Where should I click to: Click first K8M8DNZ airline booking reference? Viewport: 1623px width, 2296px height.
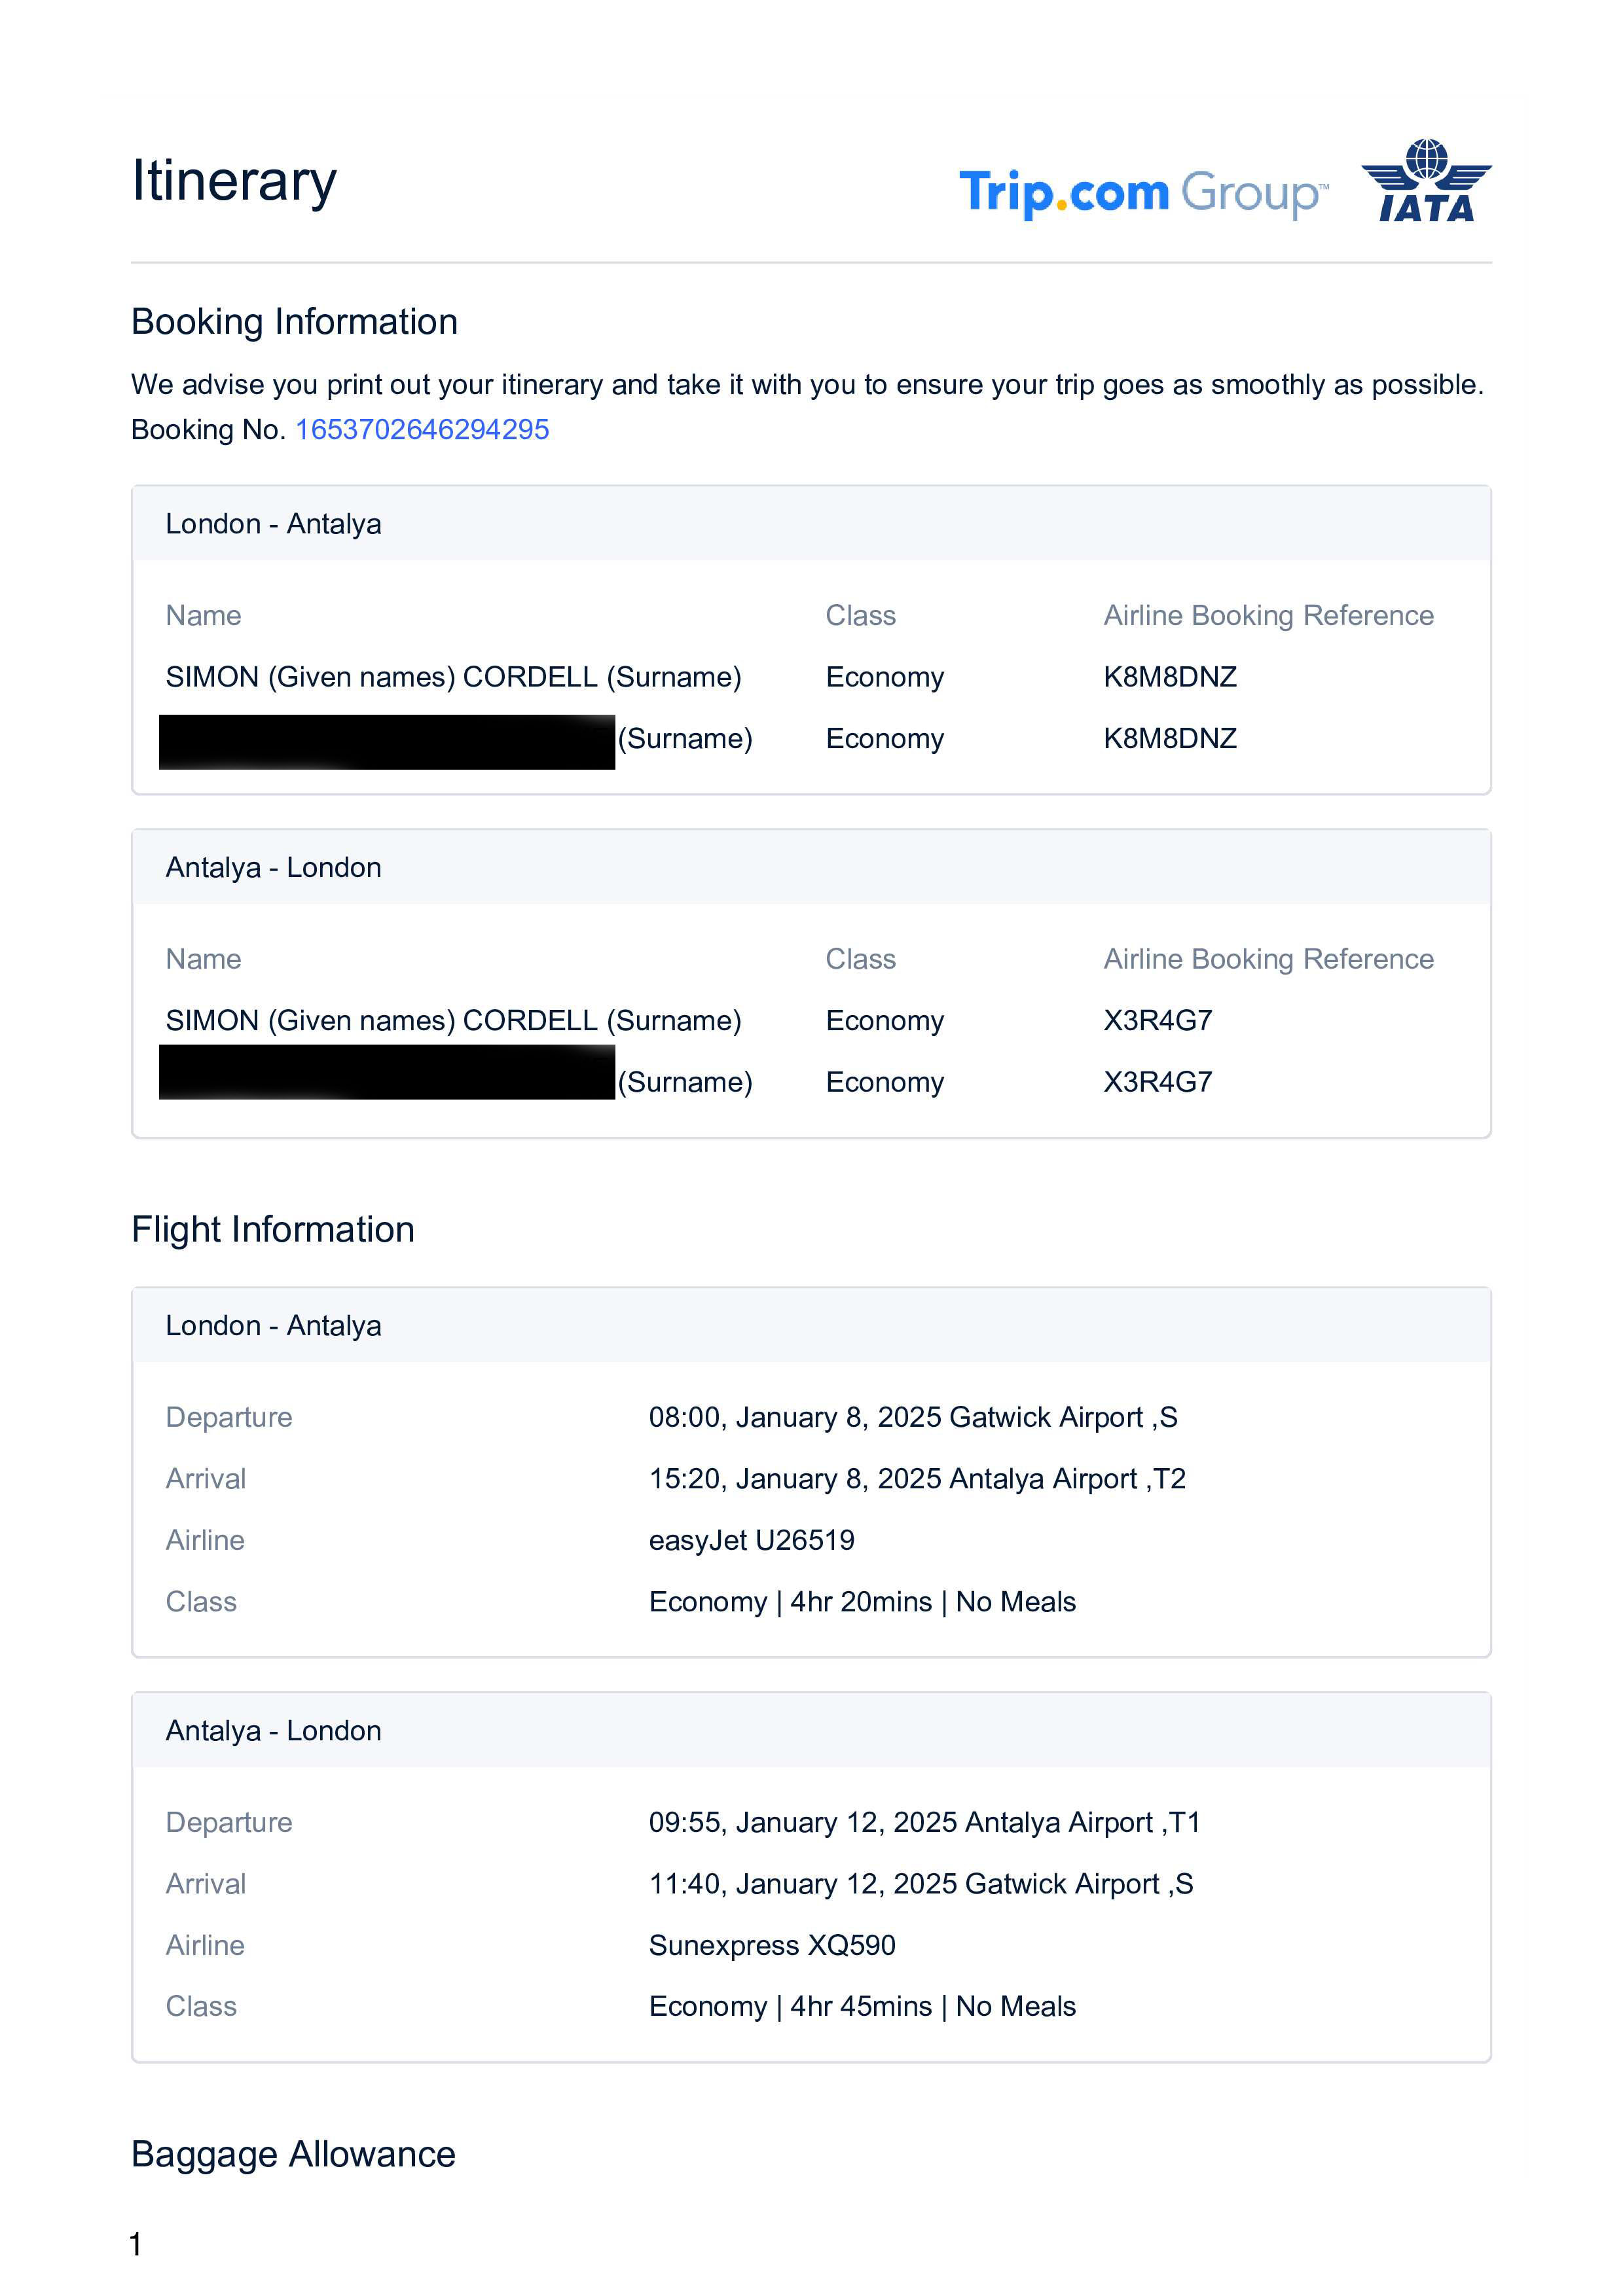point(1170,677)
